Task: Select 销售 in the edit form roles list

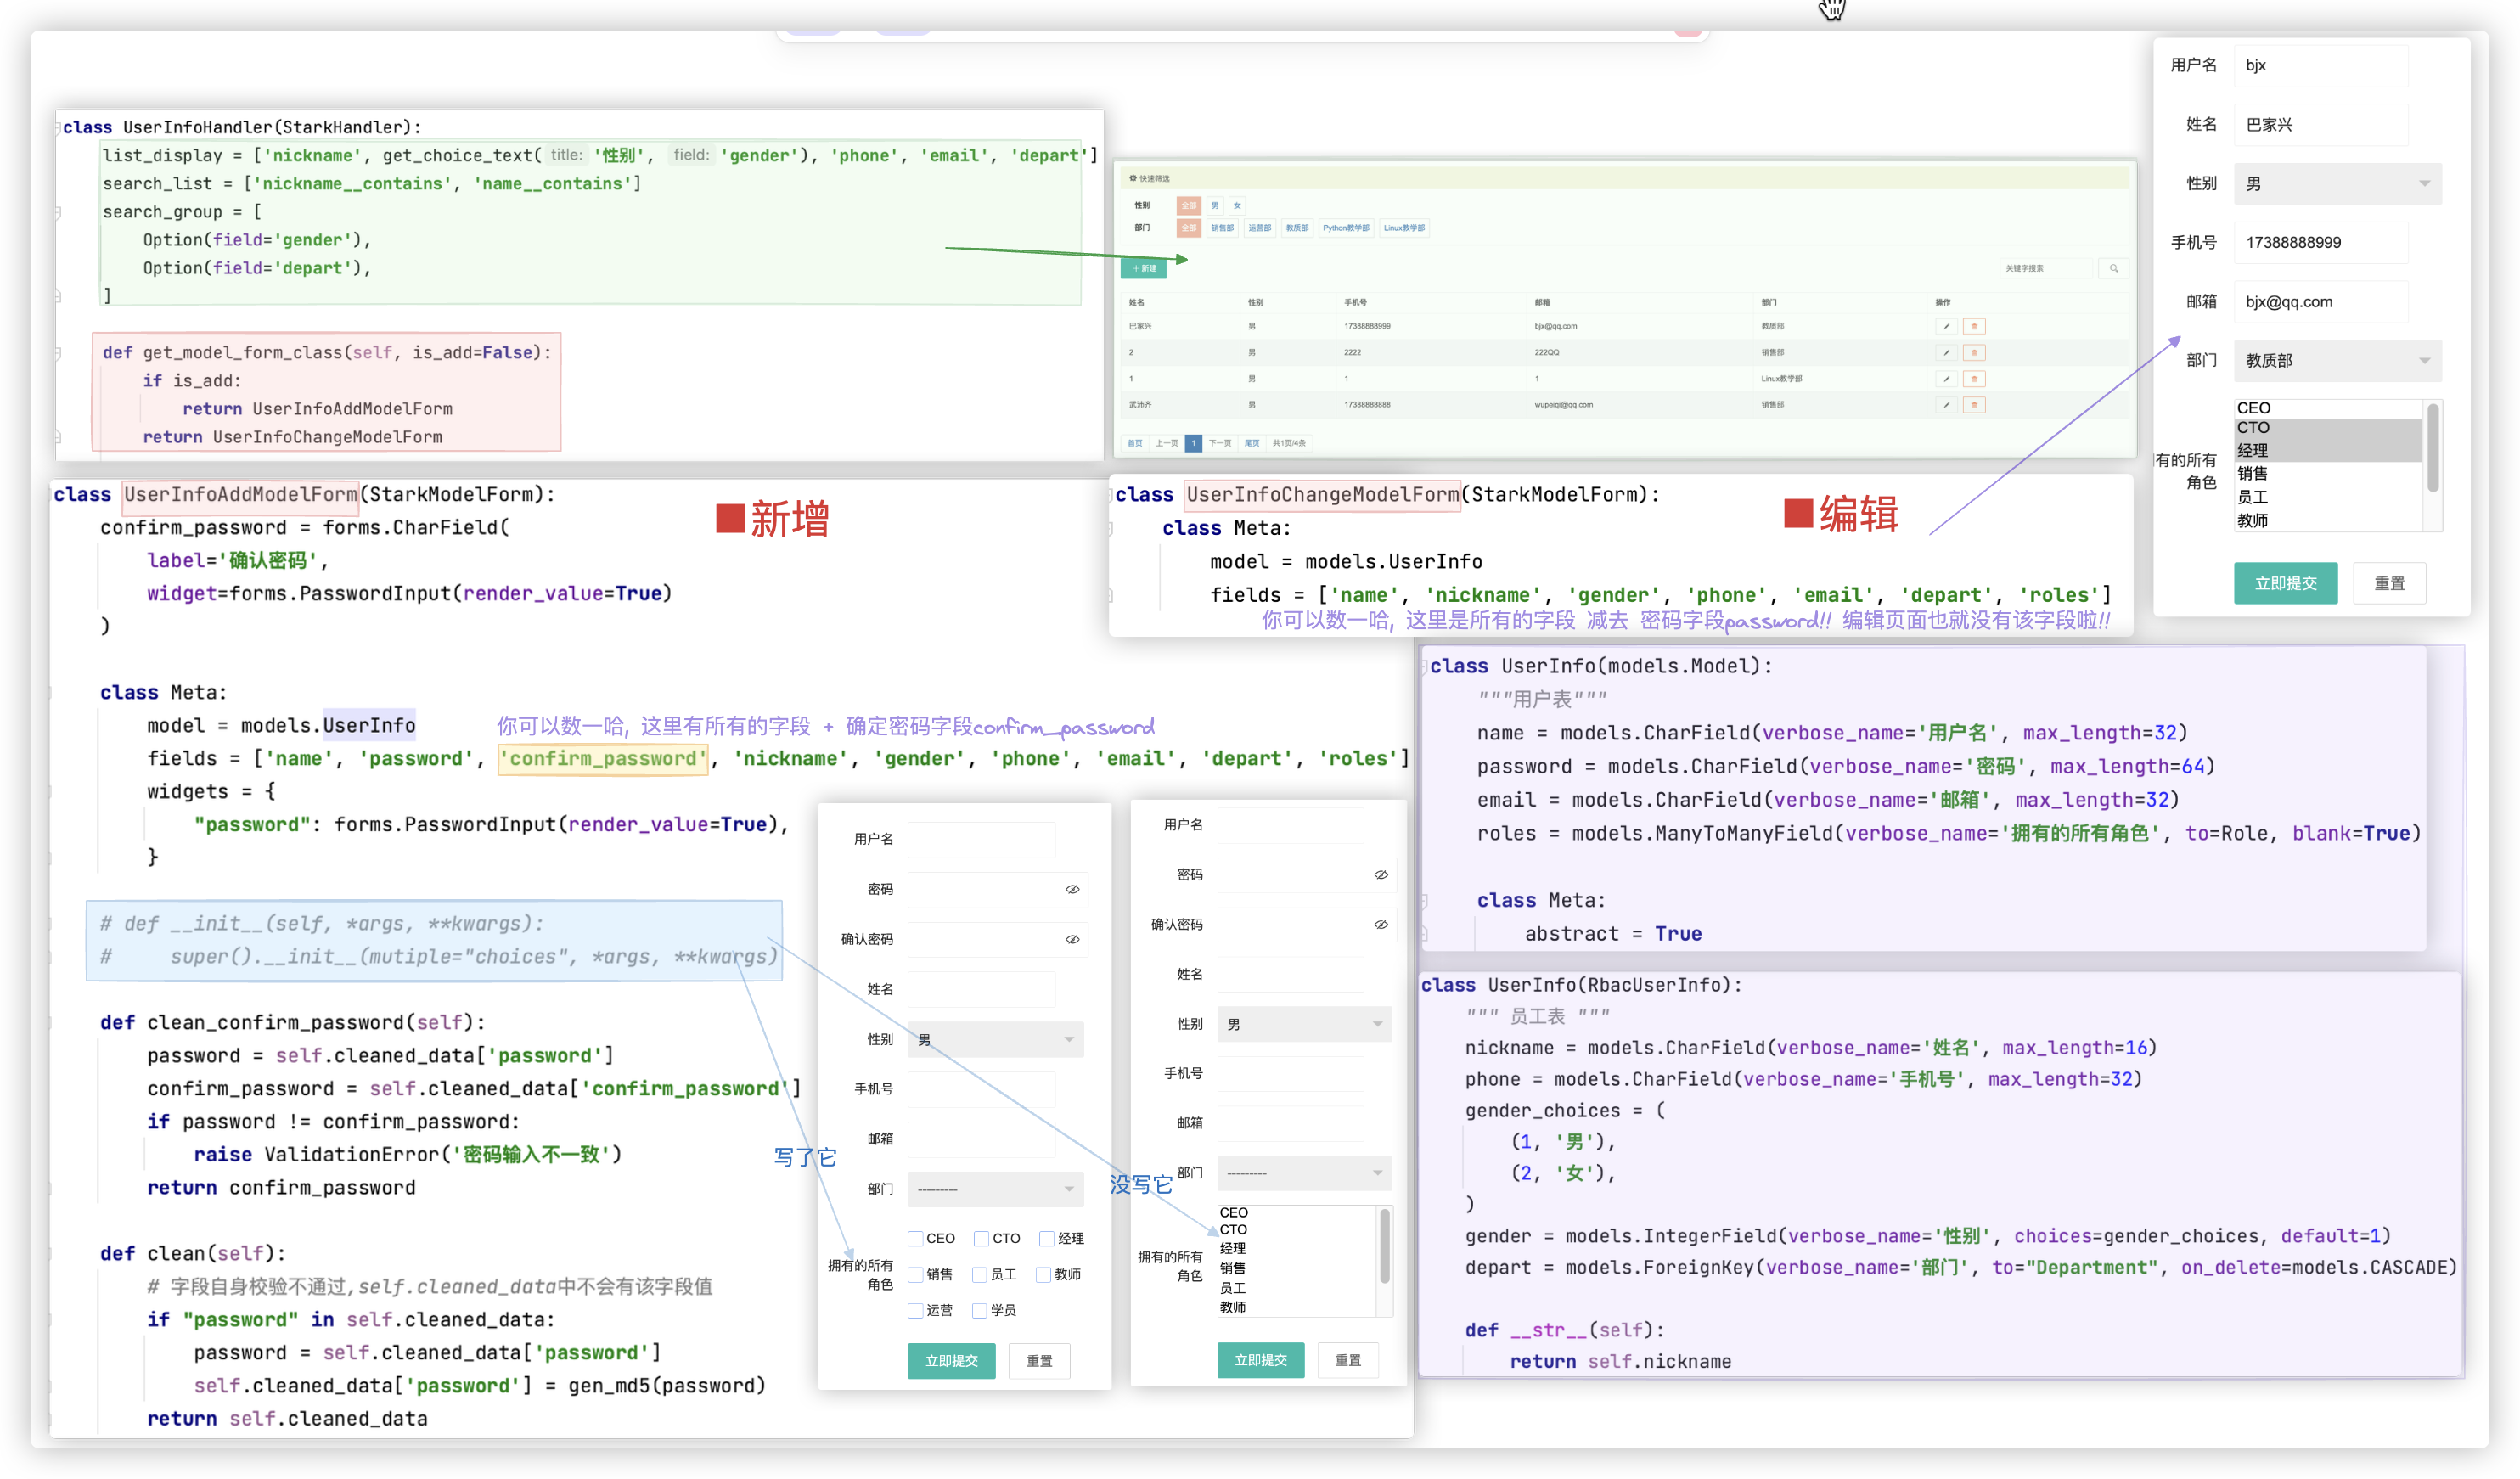Action: point(2328,473)
